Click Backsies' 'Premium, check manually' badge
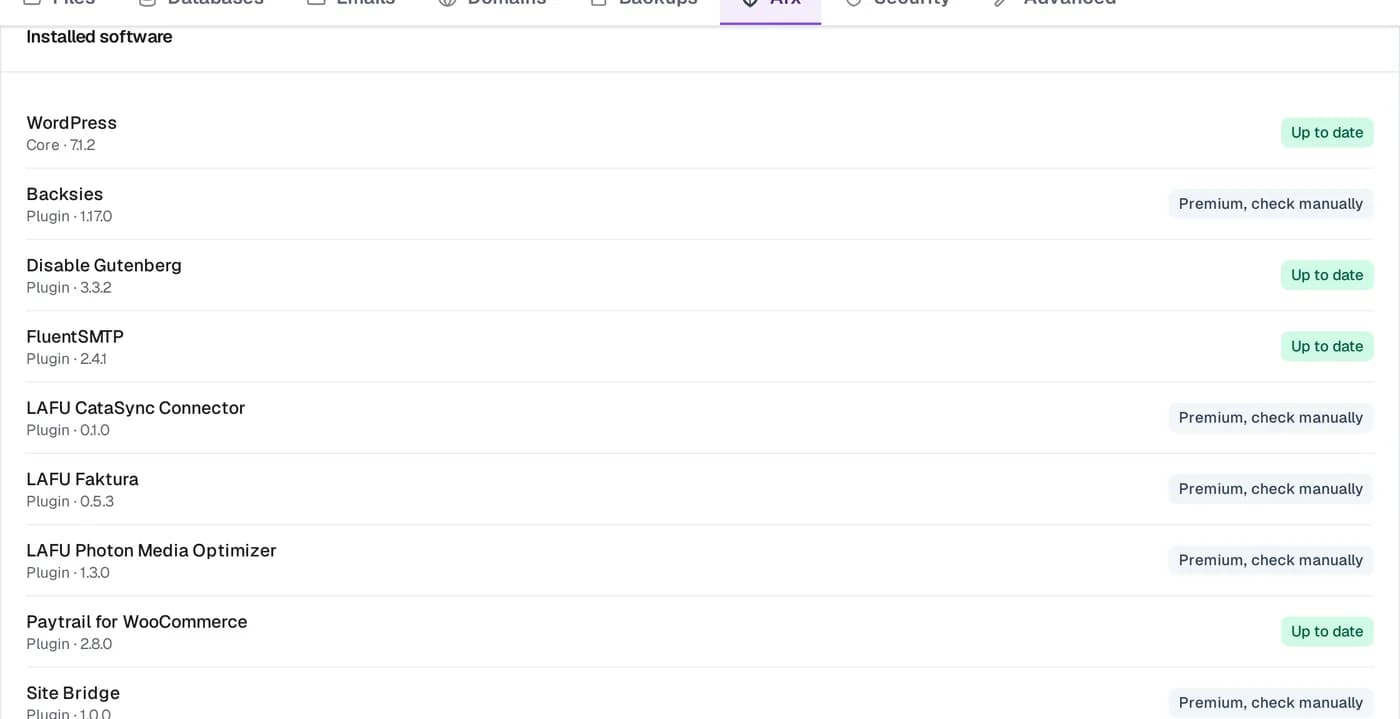Image resolution: width=1400 pixels, height=719 pixels. [1271, 204]
